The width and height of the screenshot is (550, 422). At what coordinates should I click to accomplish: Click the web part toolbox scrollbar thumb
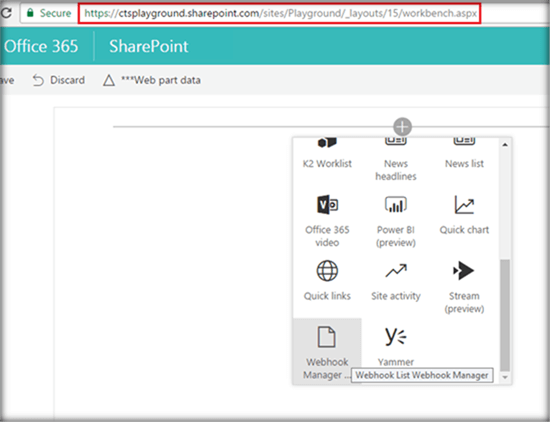[505, 315]
